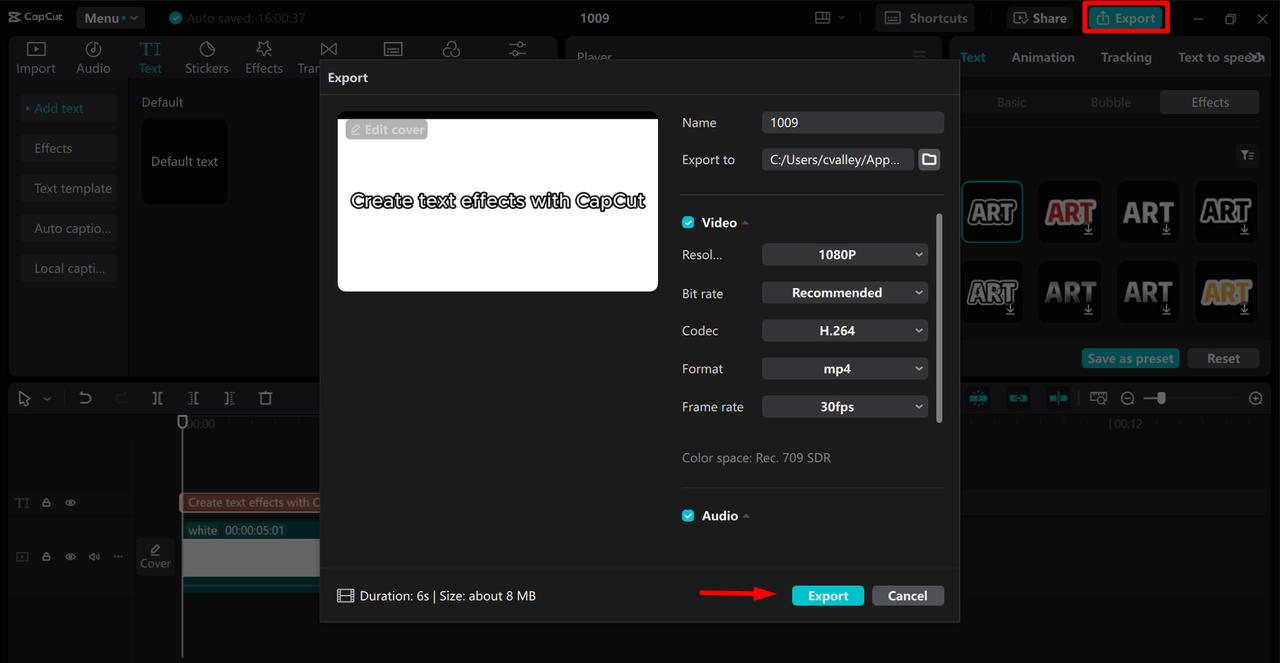The image size is (1280, 663).
Task: Select the Basic sub-tab
Action: [1011, 102]
